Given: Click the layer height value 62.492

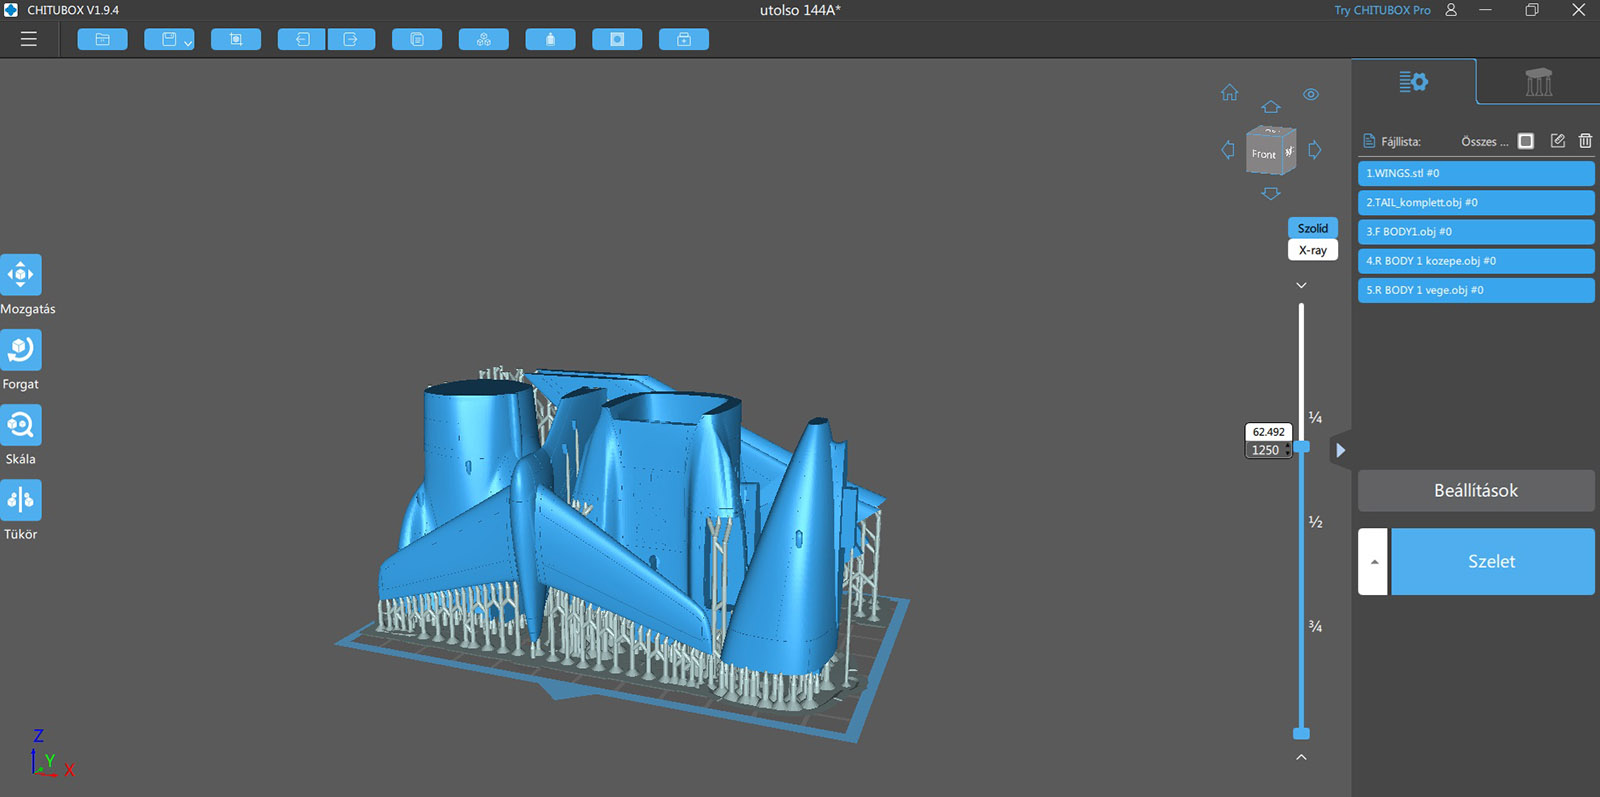Looking at the screenshot, I should coord(1268,432).
